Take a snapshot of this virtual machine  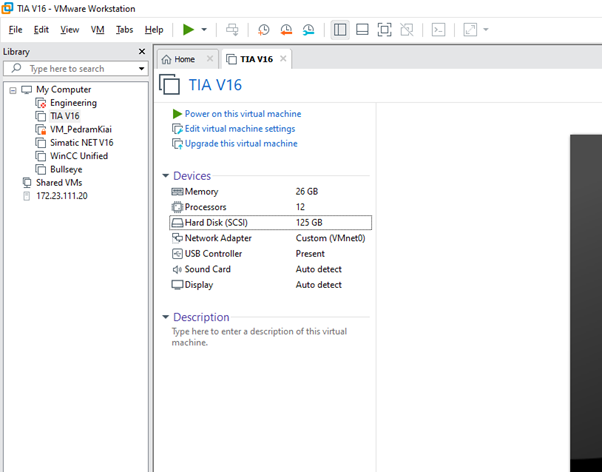(263, 30)
